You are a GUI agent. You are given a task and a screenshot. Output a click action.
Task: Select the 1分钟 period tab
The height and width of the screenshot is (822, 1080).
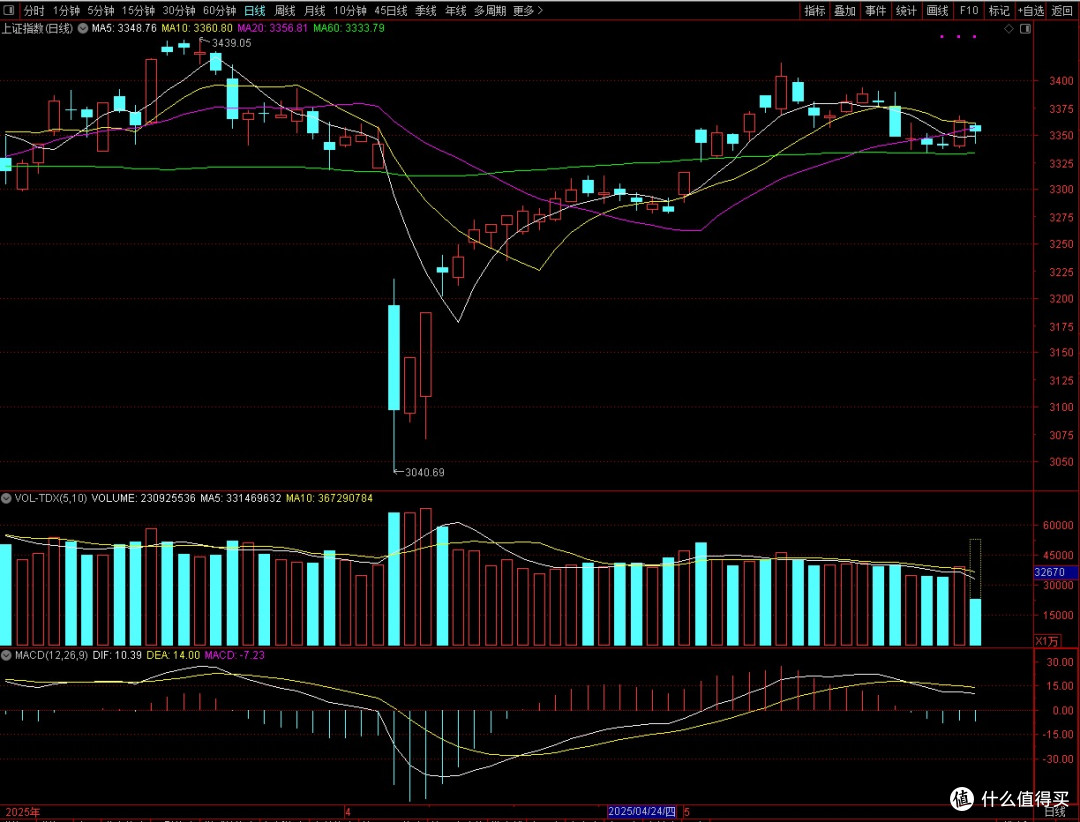pyautogui.click(x=66, y=10)
